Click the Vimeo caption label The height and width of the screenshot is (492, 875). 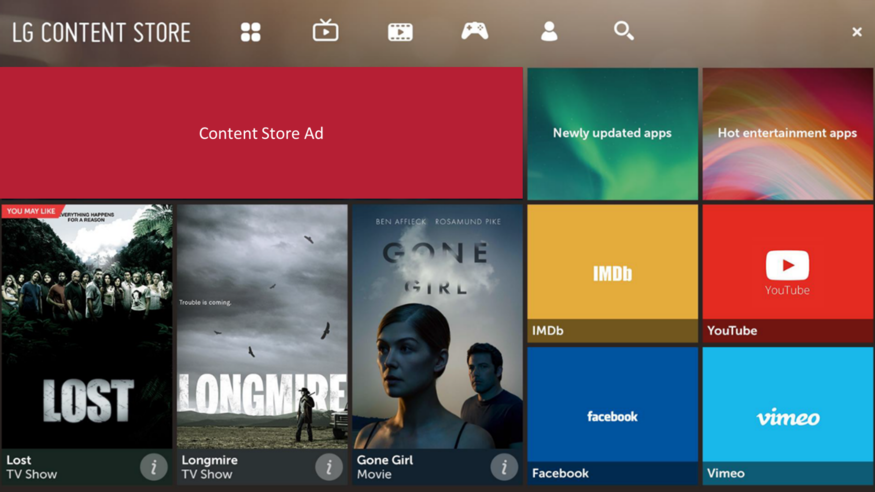725,473
